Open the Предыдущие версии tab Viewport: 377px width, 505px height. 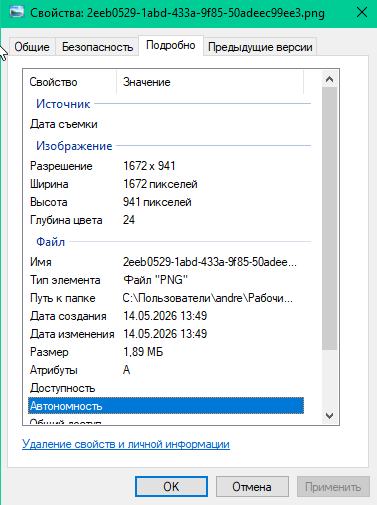click(x=260, y=47)
